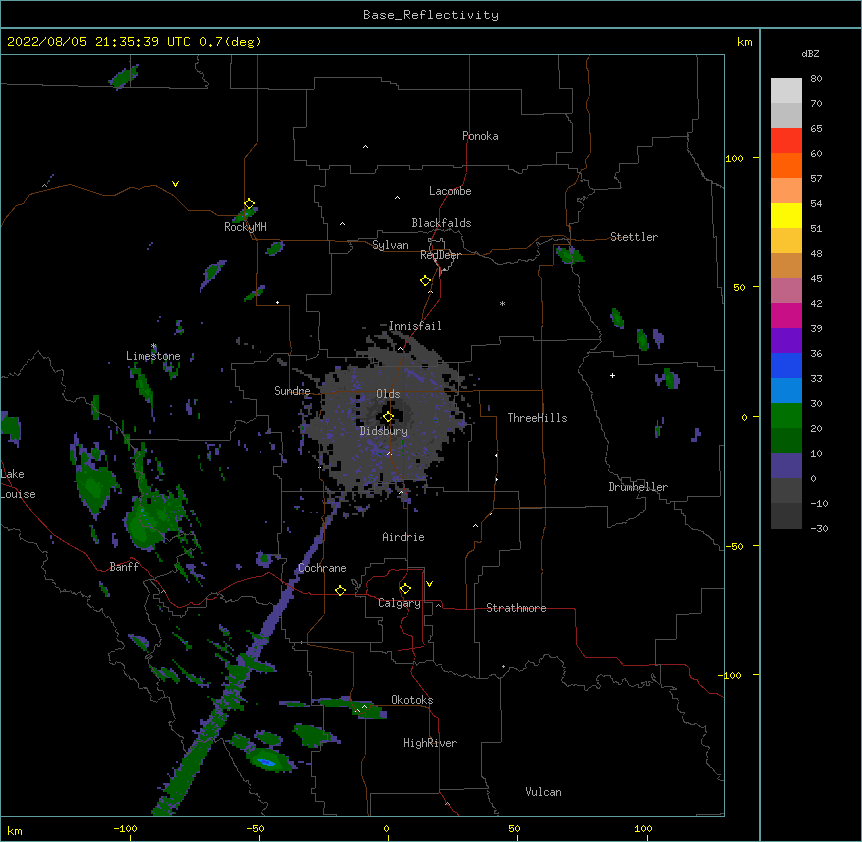
Task: Select the 60 dBZ red color swatch
Action: (786, 141)
